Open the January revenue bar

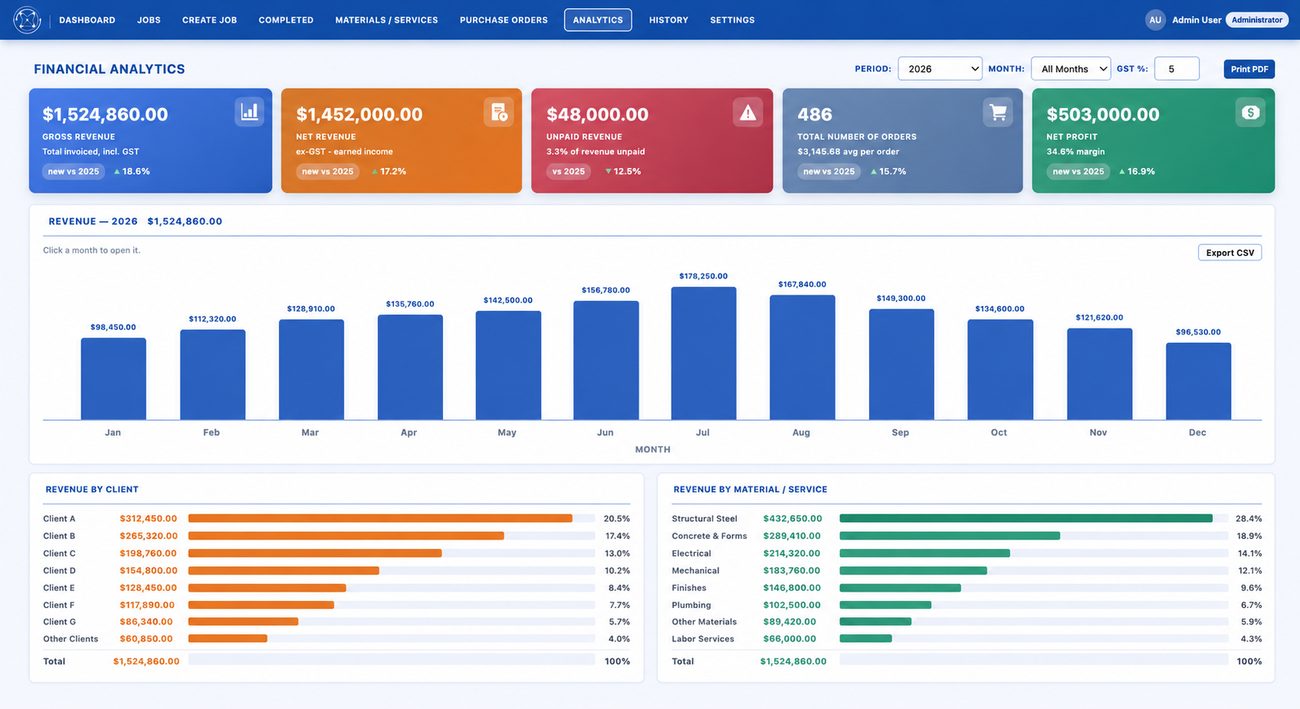113,379
